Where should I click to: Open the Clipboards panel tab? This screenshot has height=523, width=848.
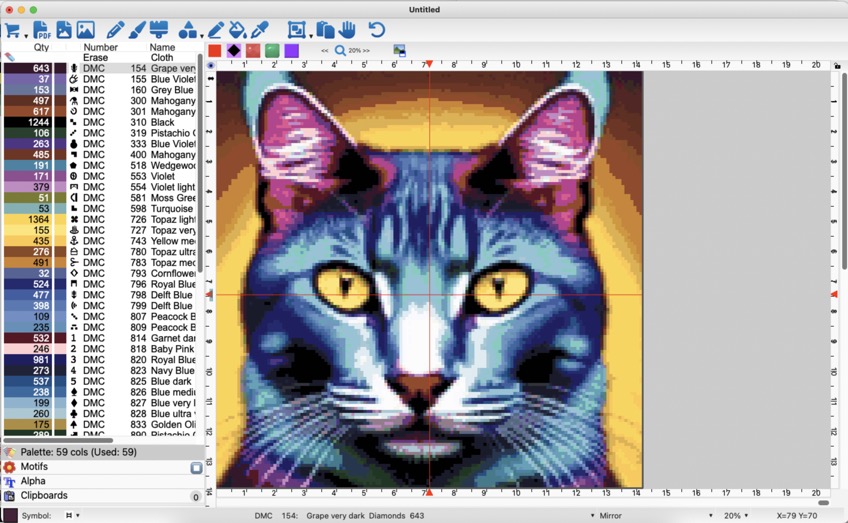pos(44,495)
